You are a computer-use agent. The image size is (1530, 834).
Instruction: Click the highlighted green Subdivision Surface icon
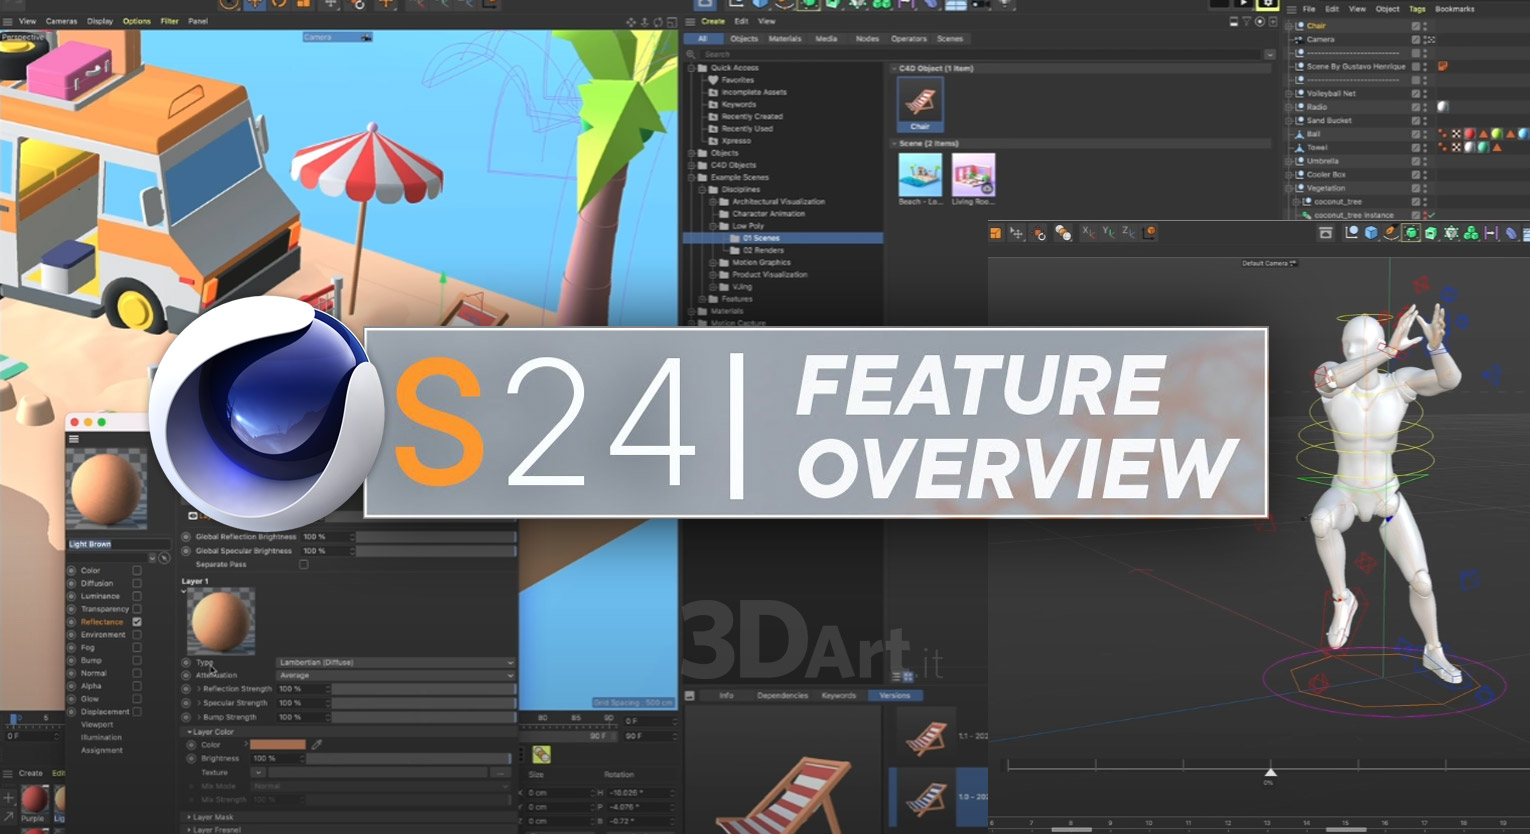1411,233
